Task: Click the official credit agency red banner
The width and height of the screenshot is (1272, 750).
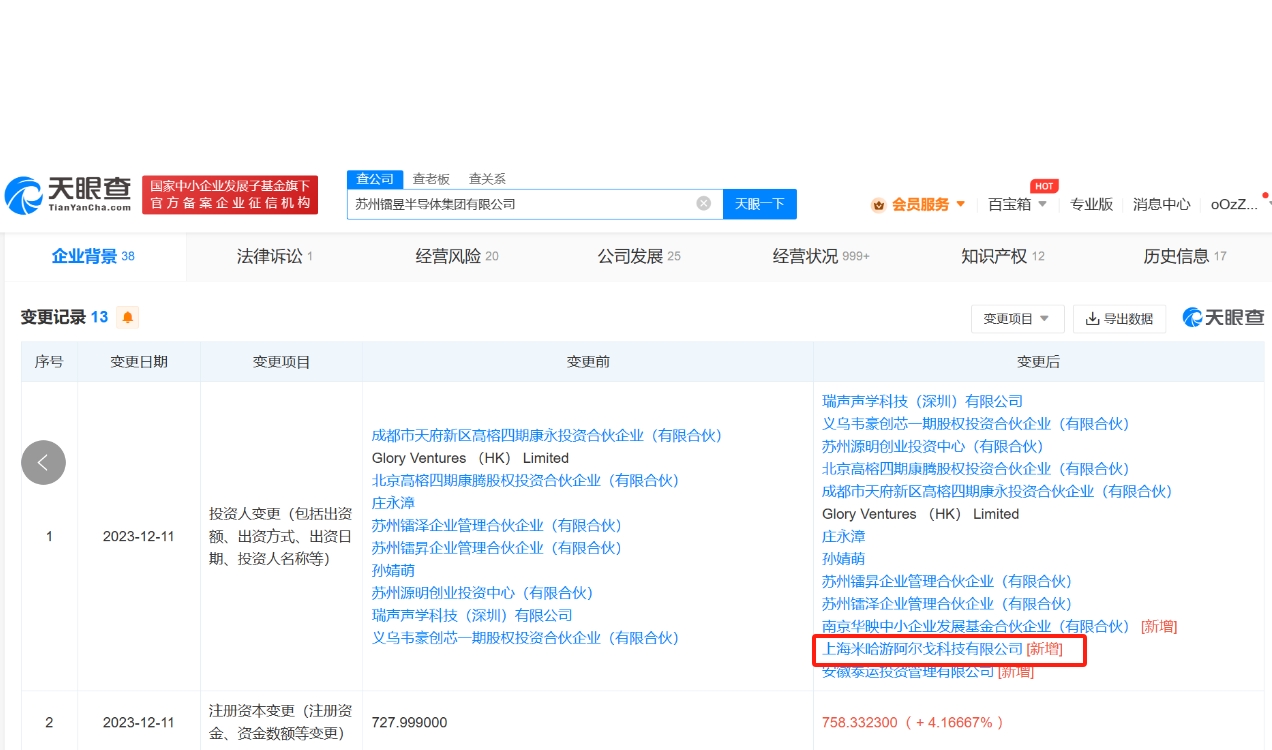Action: click(230, 195)
